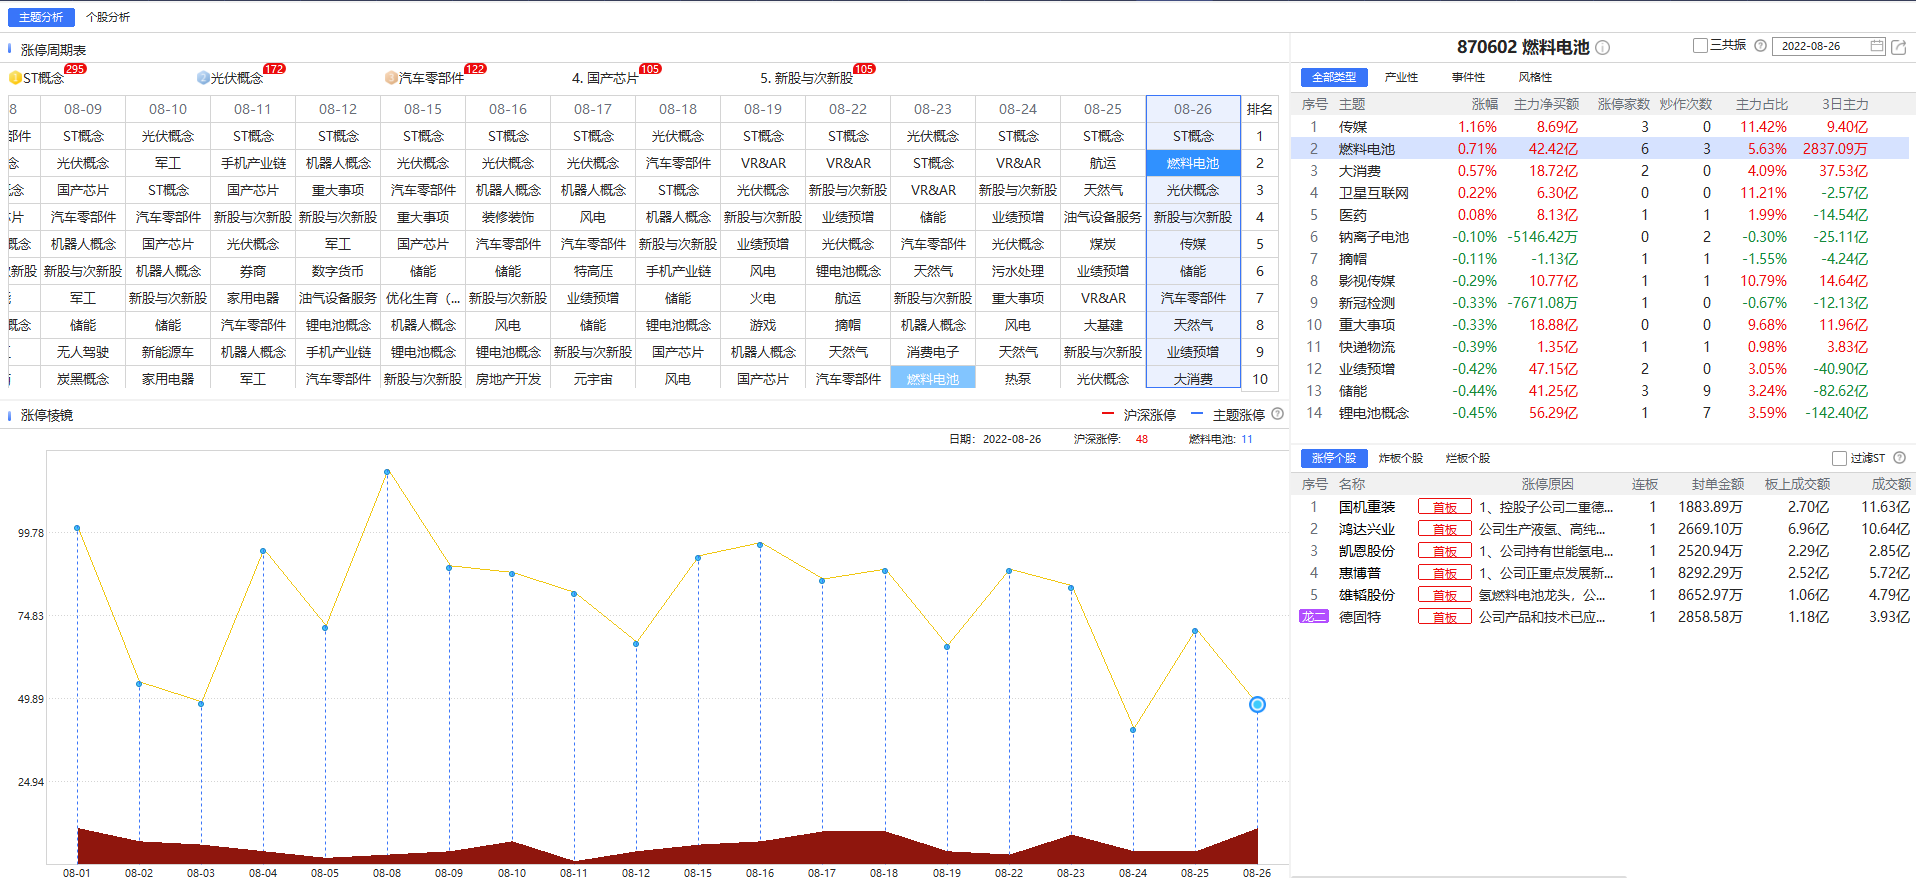This screenshot has height=878, width=1916.
Task: Click the help icon next to 过滤ST
Action: click(1899, 458)
